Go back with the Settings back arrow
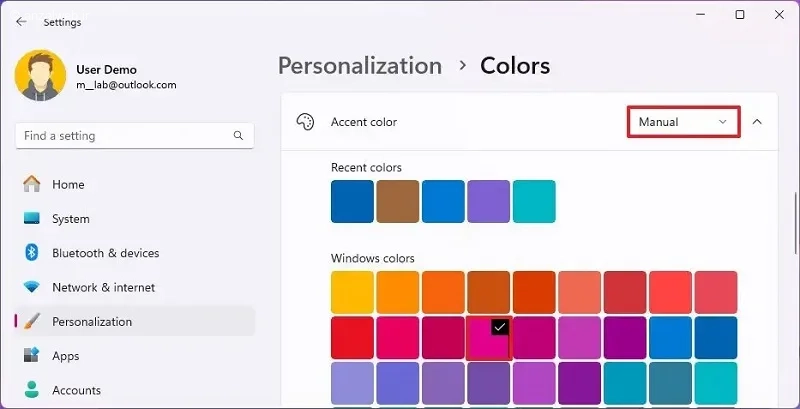Viewport: 800px width, 409px height. click(21, 22)
